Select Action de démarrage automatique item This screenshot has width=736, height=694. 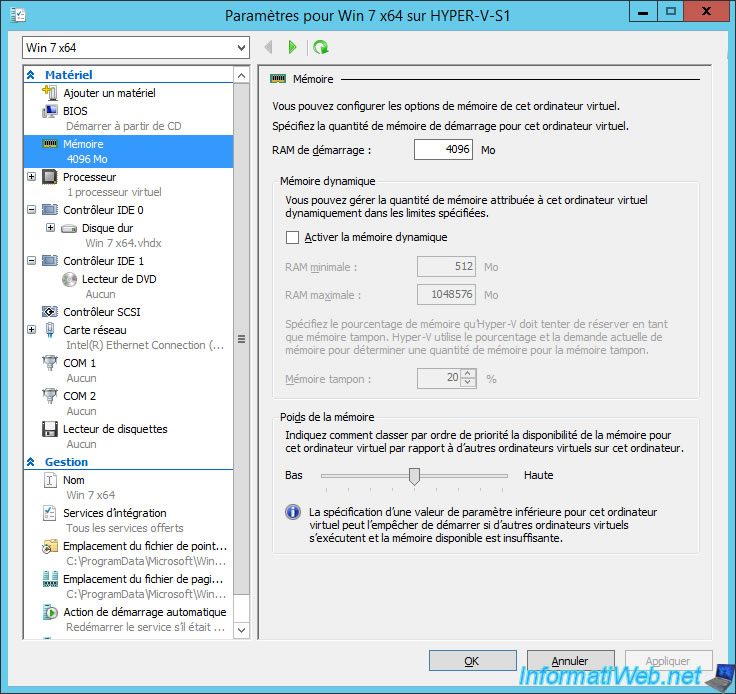(145, 612)
